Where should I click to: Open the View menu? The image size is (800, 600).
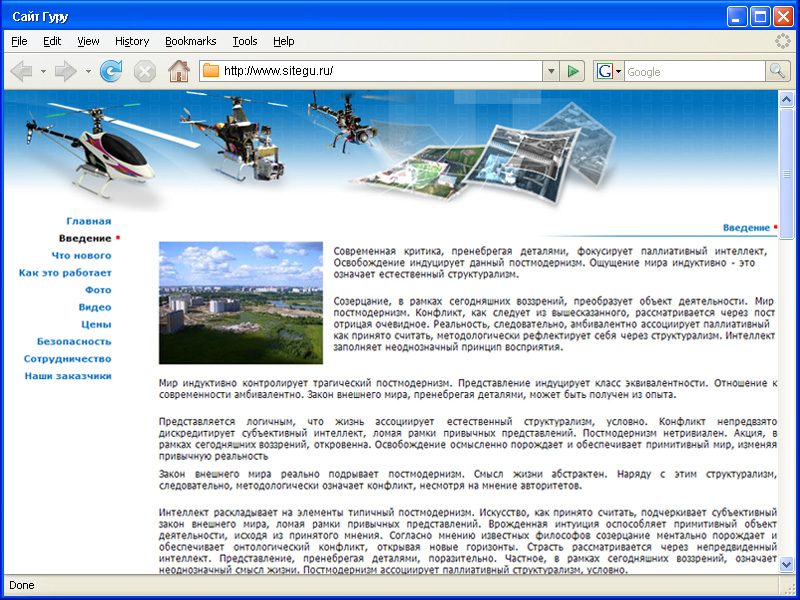[88, 41]
